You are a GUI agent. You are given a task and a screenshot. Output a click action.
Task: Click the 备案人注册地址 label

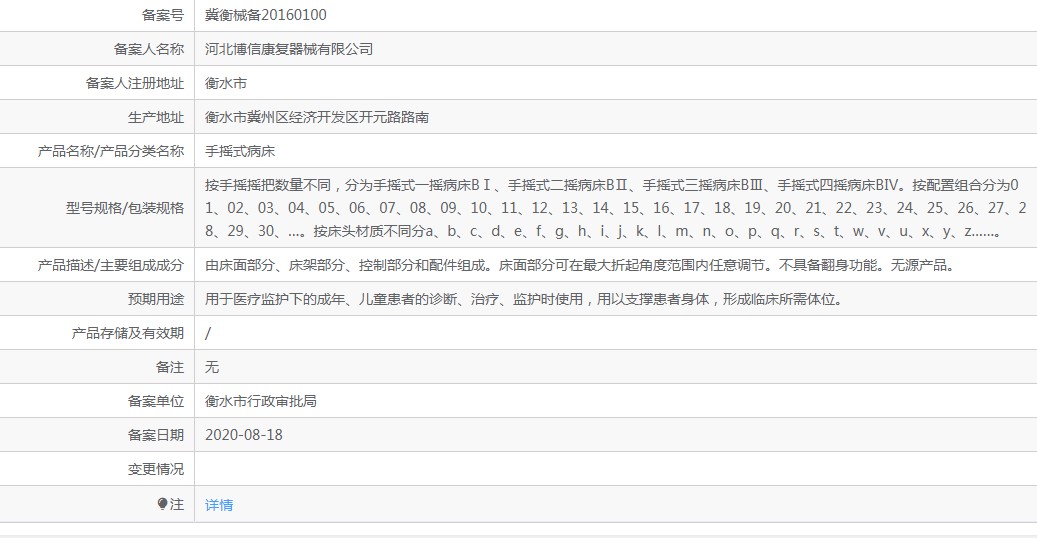click(135, 83)
